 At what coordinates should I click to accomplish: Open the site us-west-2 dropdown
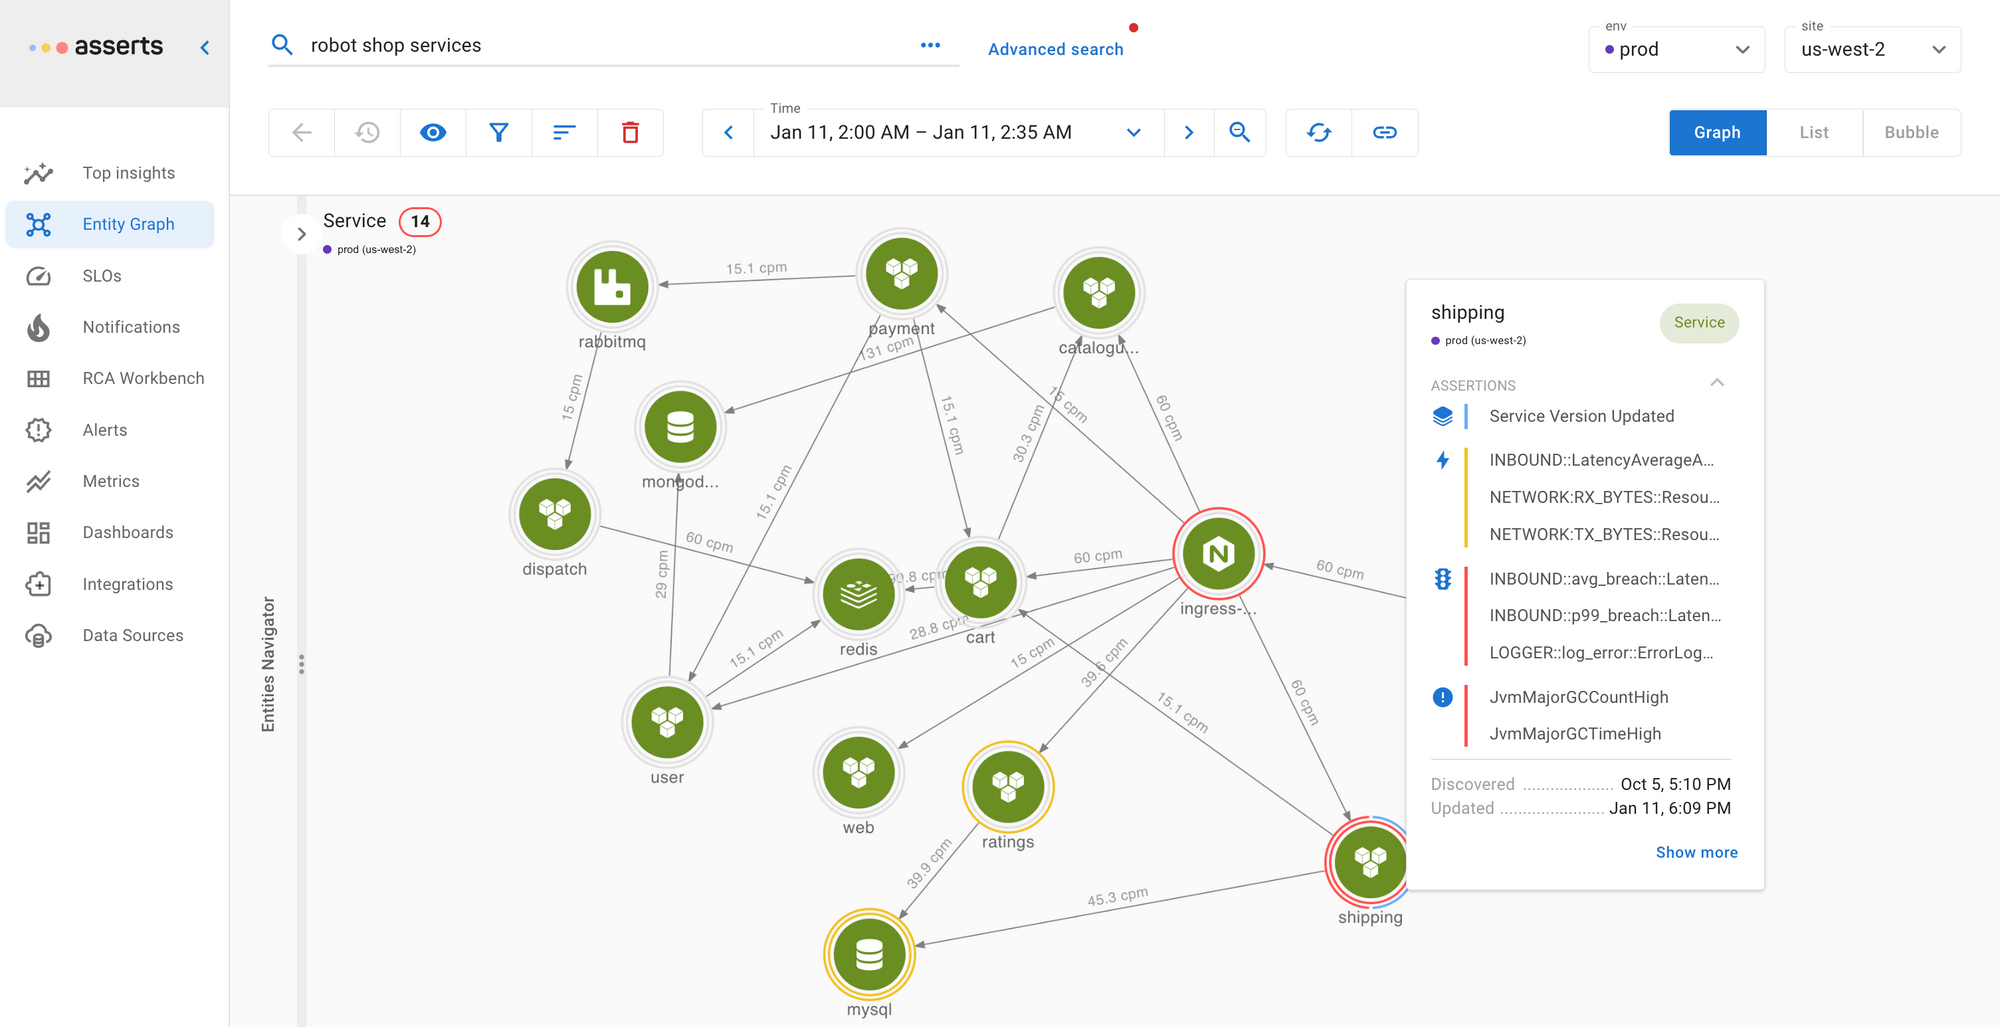(1872, 50)
